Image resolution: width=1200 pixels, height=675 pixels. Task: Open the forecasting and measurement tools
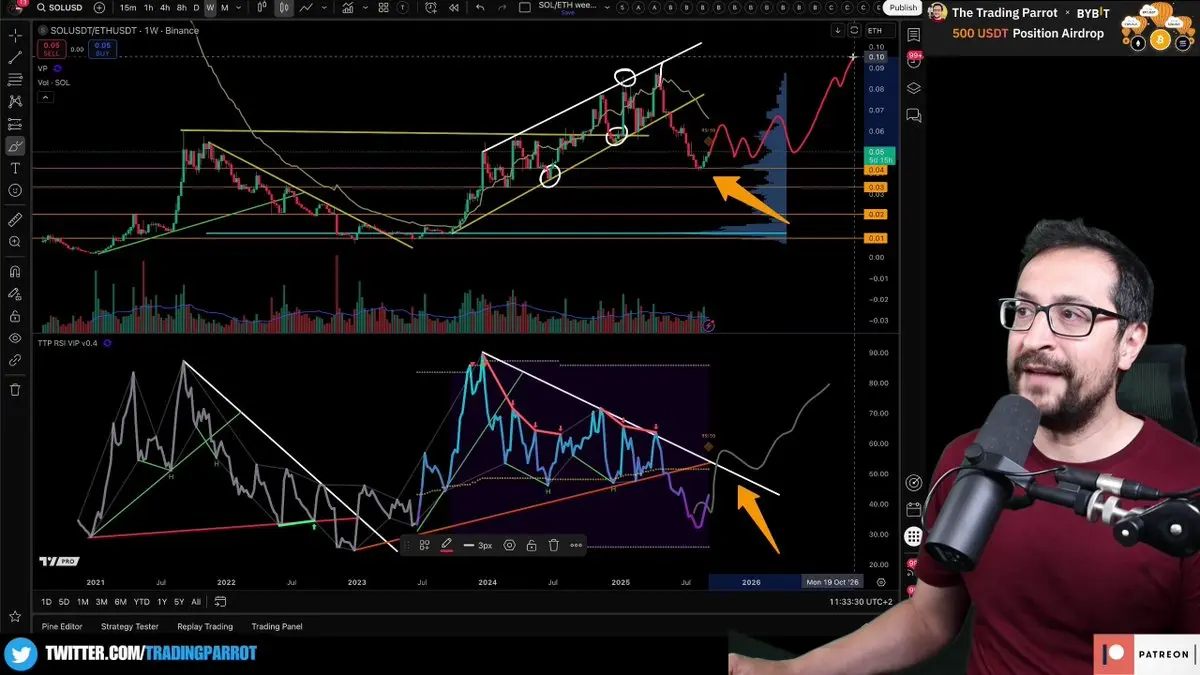point(15,124)
